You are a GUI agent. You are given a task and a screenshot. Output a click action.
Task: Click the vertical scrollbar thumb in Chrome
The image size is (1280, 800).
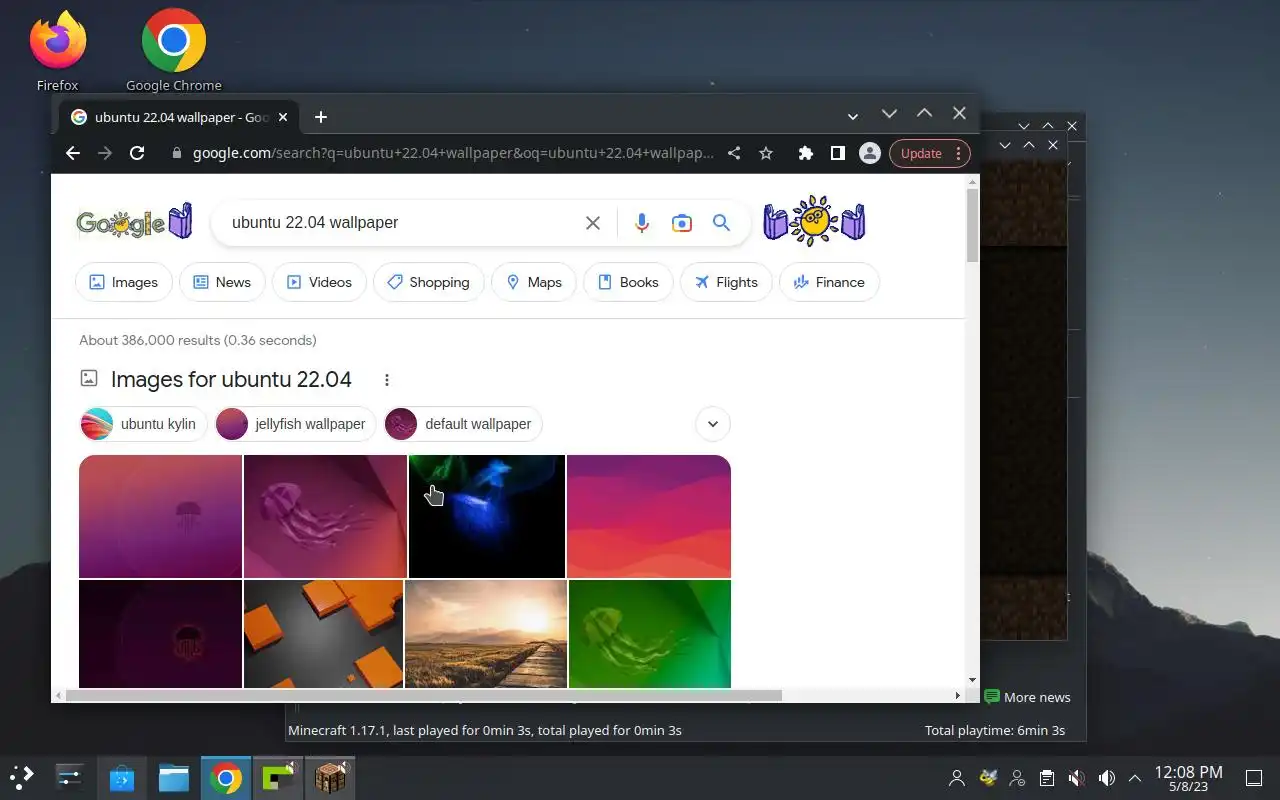(x=973, y=225)
